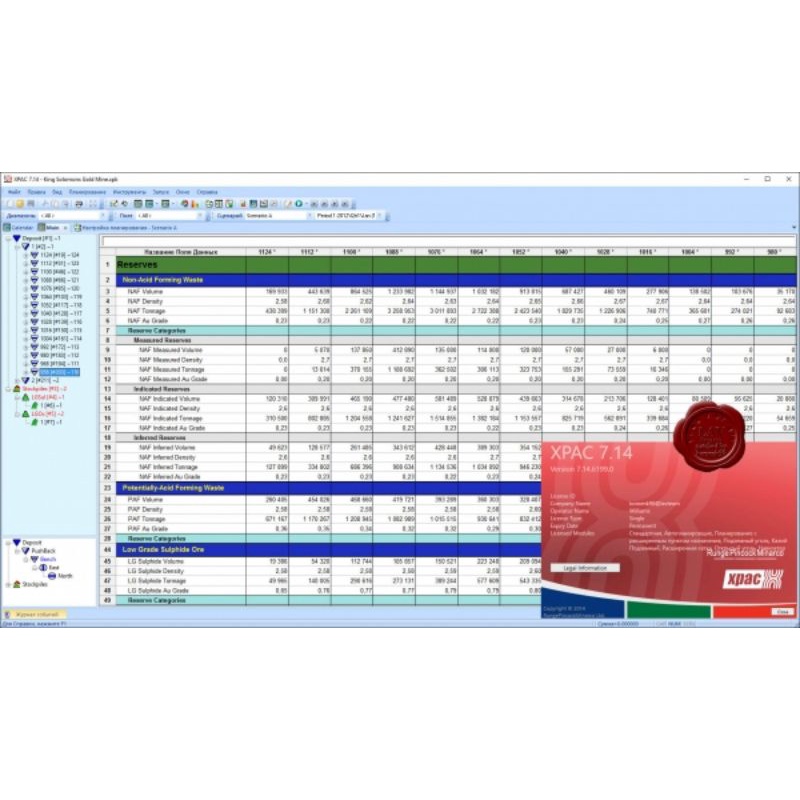This screenshot has width=800, height=800.
Task: Click the Stockpiles pile icon in upper tree
Action: click(17, 389)
